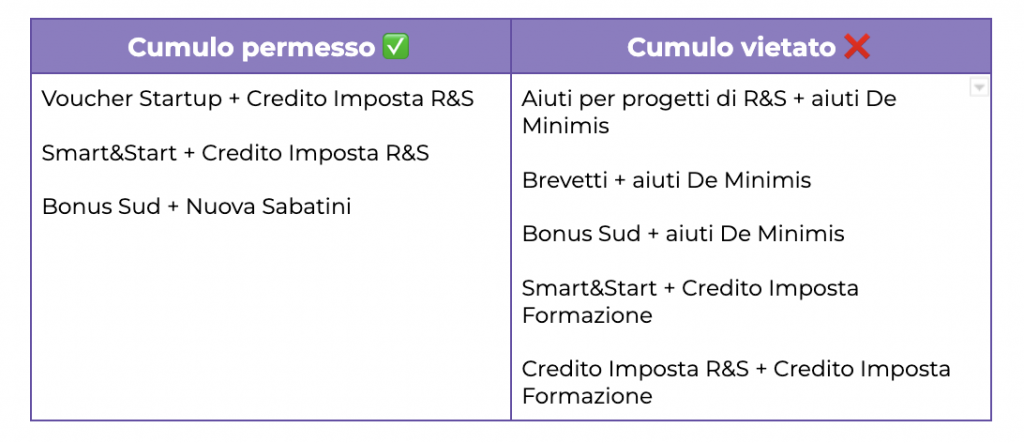The height and width of the screenshot is (443, 1024).
Task: Click empty area of left table cell
Action: [x=270, y=320]
